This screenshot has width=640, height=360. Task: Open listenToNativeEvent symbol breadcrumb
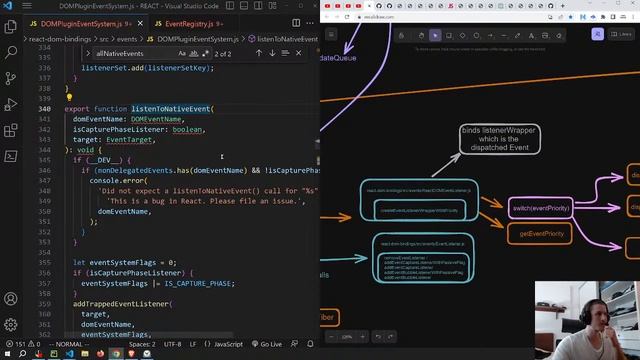click(283, 39)
